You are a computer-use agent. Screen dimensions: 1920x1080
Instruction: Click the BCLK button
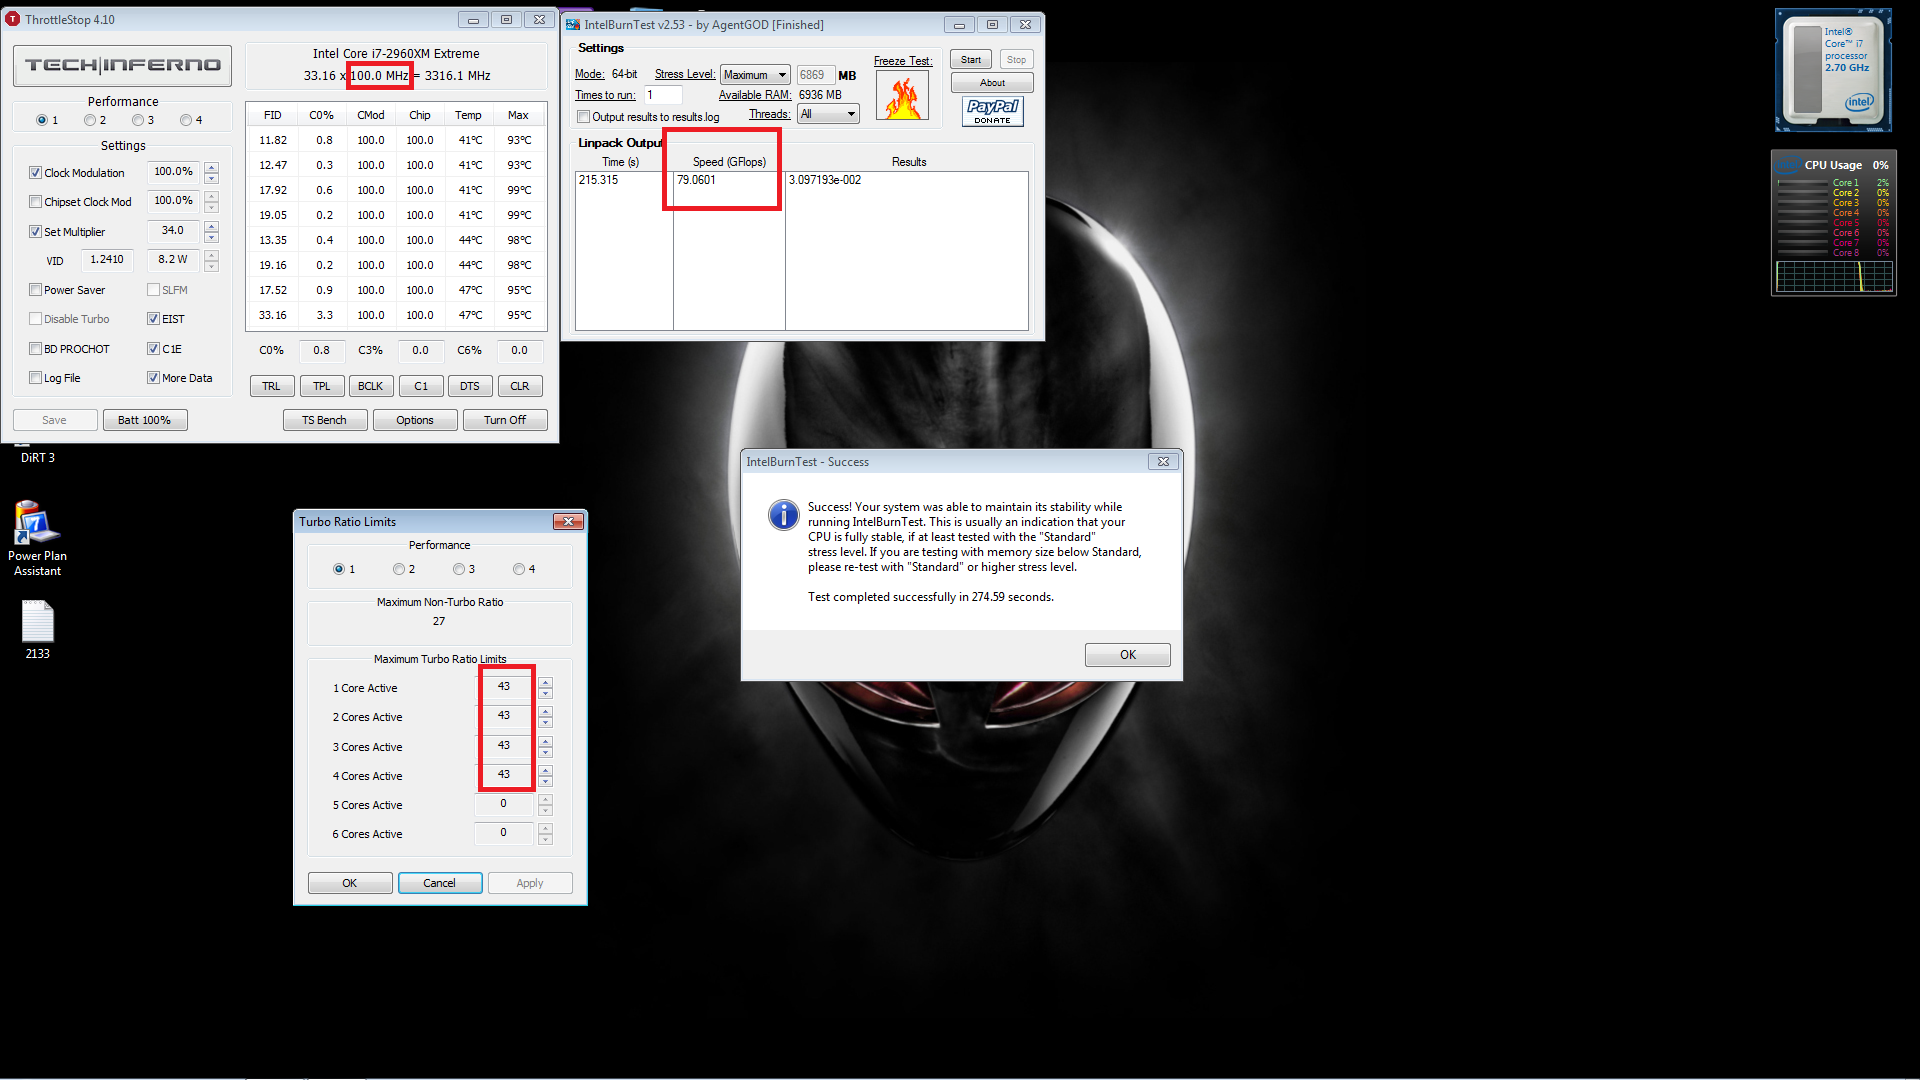pos(371,386)
